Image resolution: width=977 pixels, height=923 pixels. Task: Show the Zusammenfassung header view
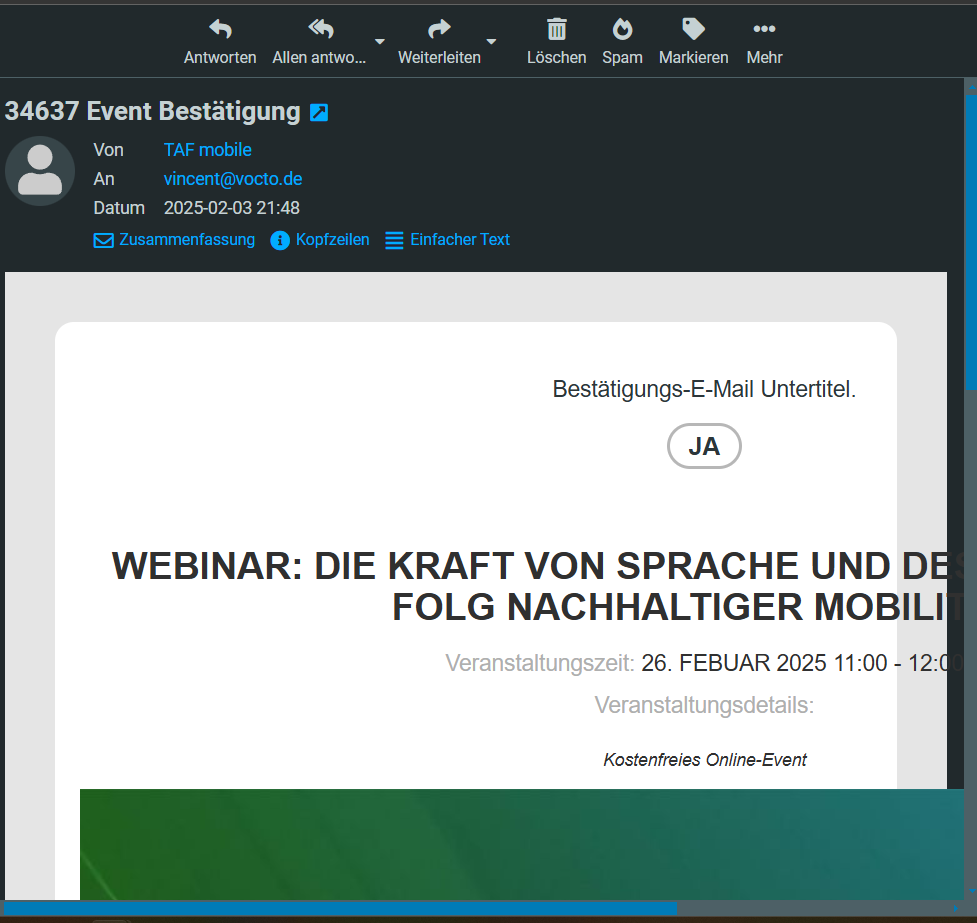174,240
